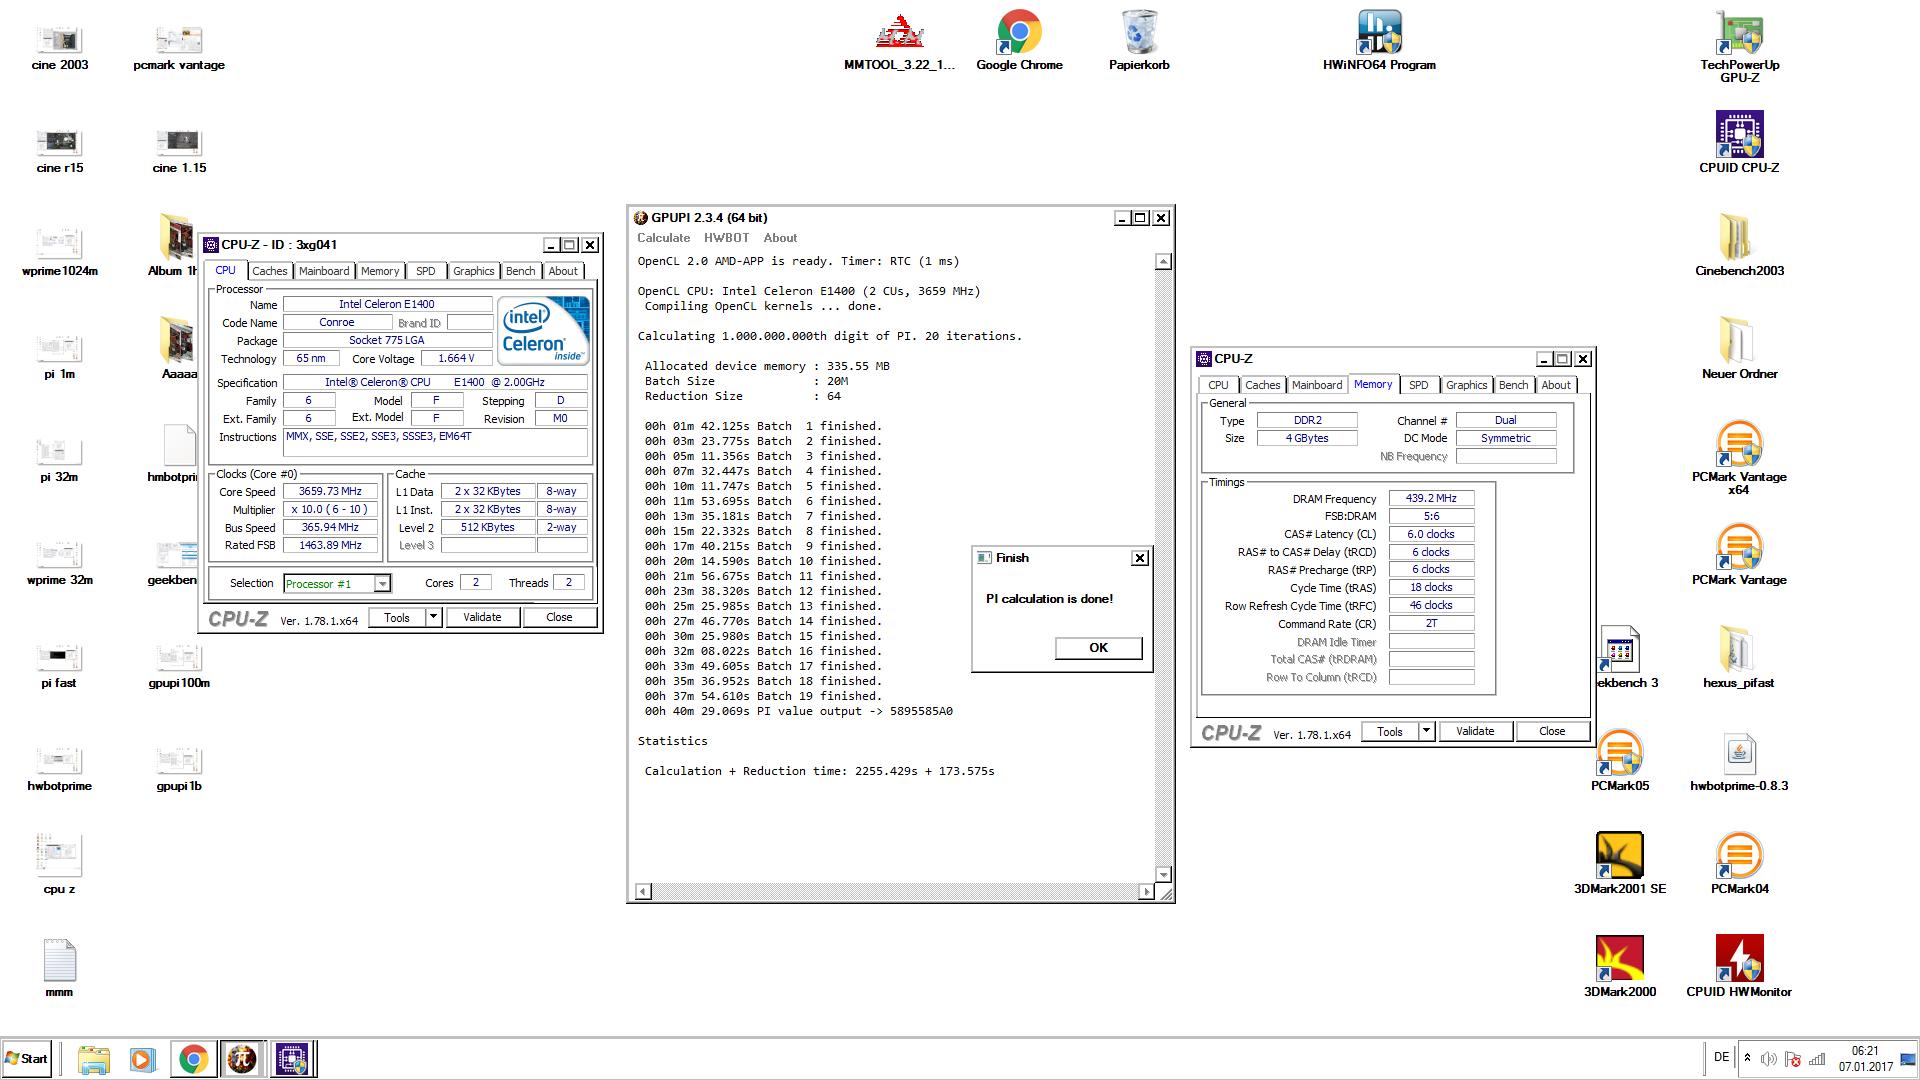1920x1080 pixels.
Task: Open the hexus_pifast folder
Action: pyautogui.click(x=1739, y=657)
